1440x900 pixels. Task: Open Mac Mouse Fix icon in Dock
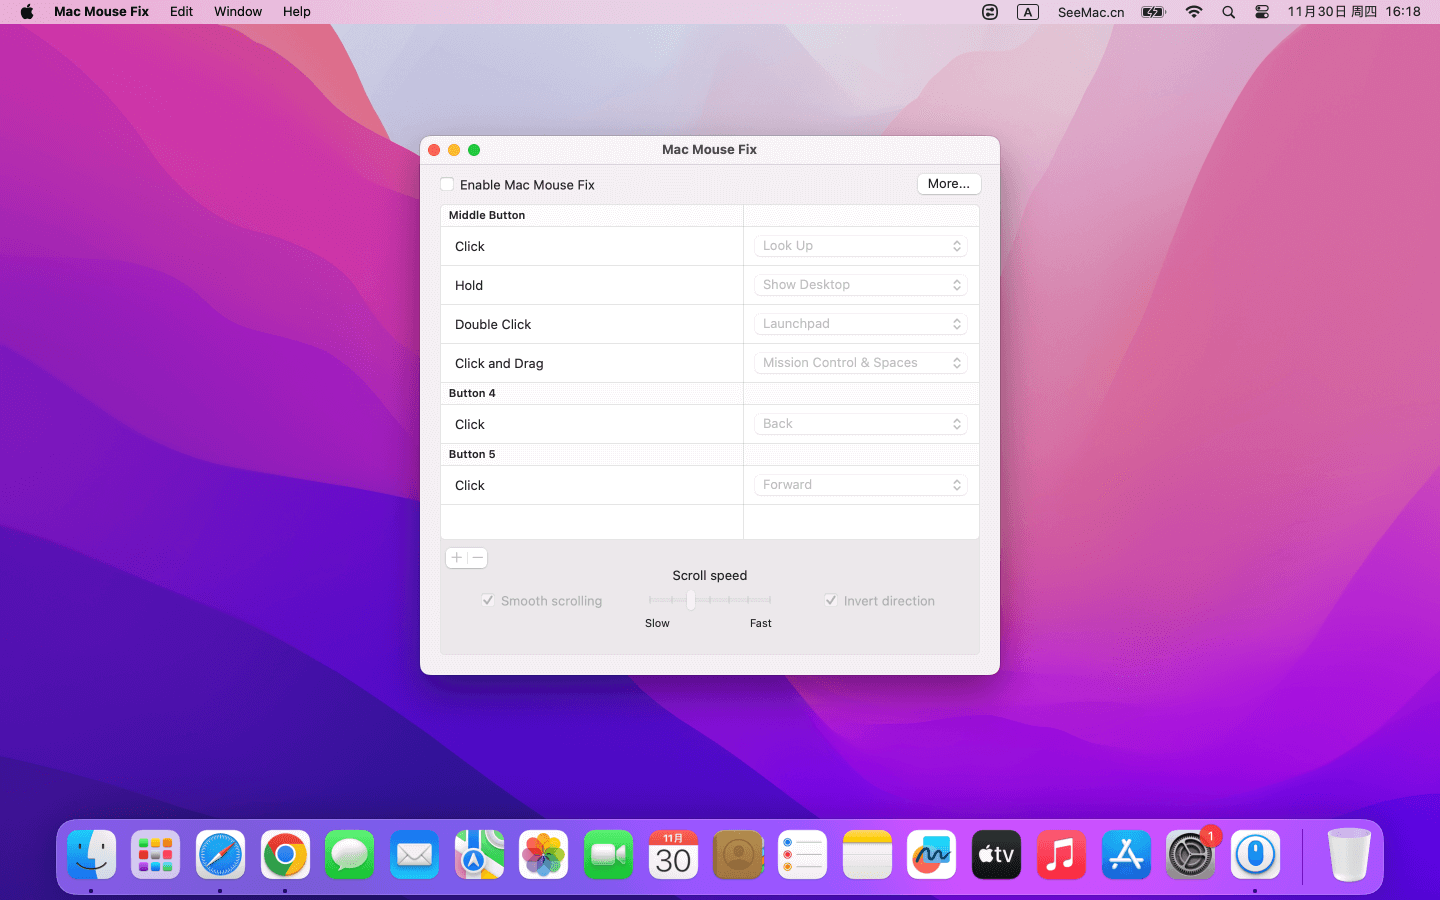tap(1255, 855)
